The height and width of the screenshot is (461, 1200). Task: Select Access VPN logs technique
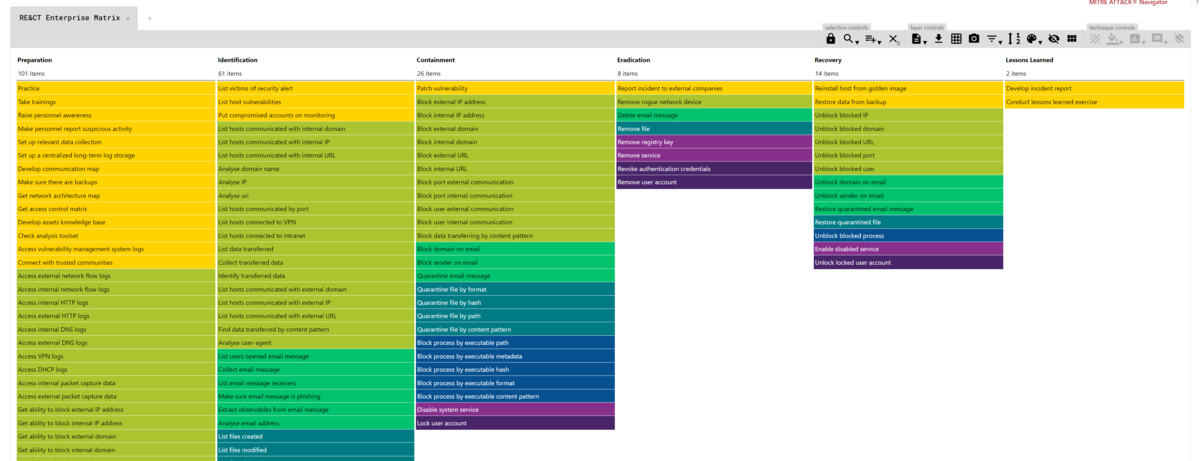tap(116, 356)
